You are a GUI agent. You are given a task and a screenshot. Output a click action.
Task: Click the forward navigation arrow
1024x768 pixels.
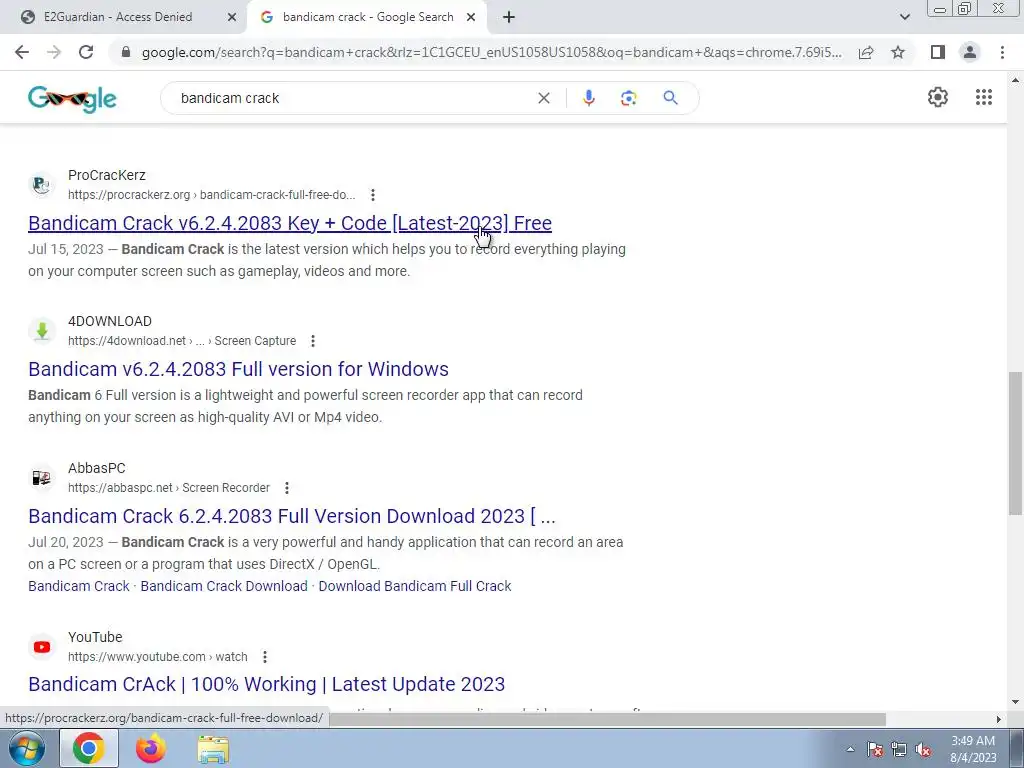pos(54,52)
